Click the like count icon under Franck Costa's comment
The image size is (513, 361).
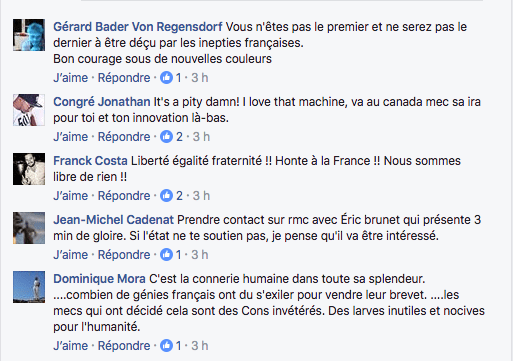tap(166, 196)
